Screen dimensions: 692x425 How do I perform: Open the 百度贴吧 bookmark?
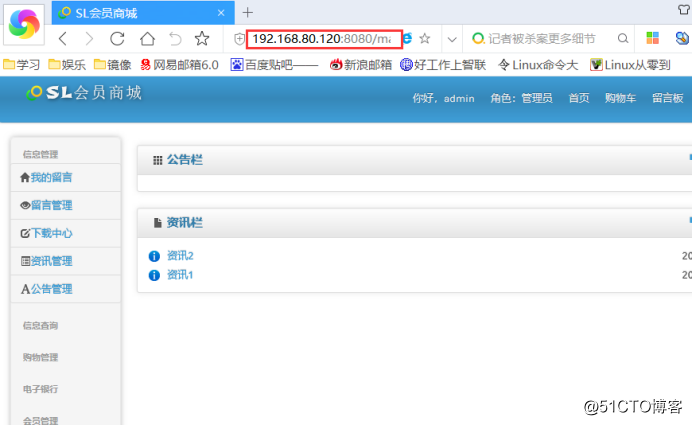(274, 65)
